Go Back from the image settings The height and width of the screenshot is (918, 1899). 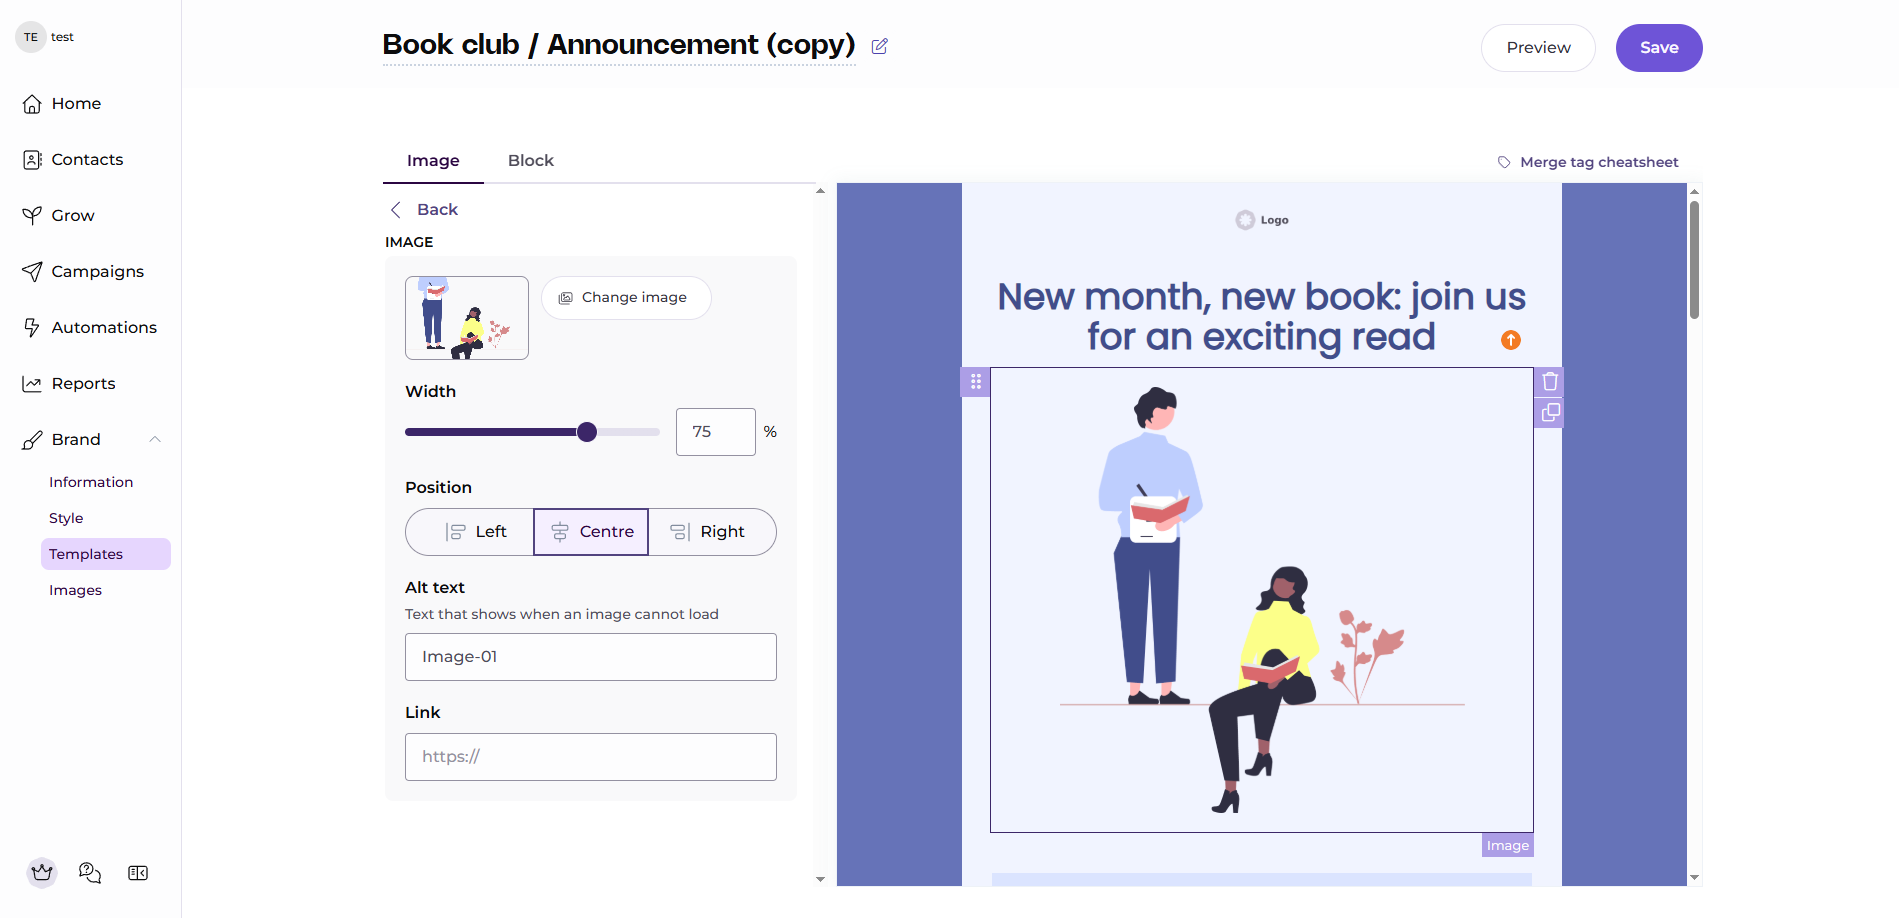pos(424,209)
